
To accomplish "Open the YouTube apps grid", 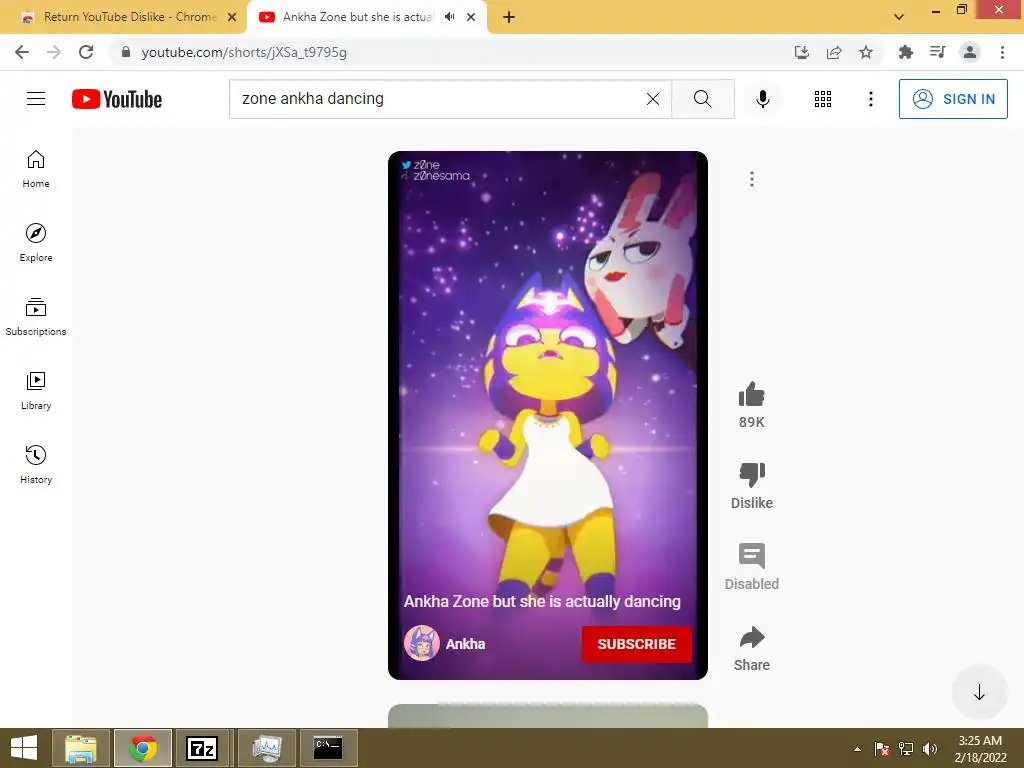I will tap(823, 99).
